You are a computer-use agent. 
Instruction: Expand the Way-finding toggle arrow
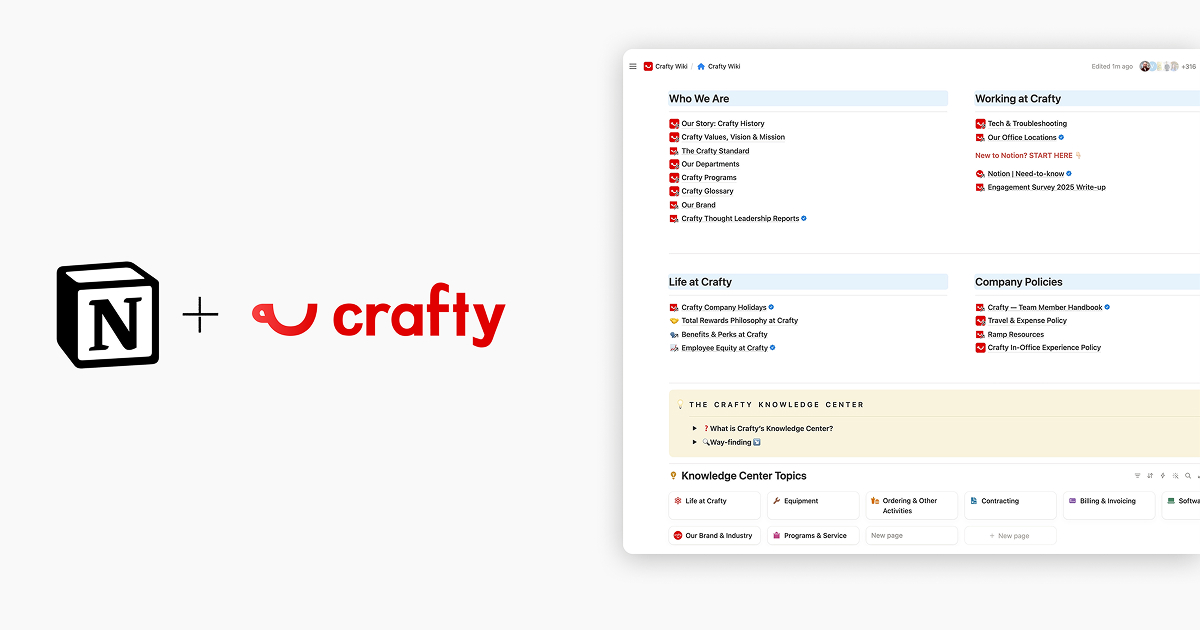[x=695, y=442]
